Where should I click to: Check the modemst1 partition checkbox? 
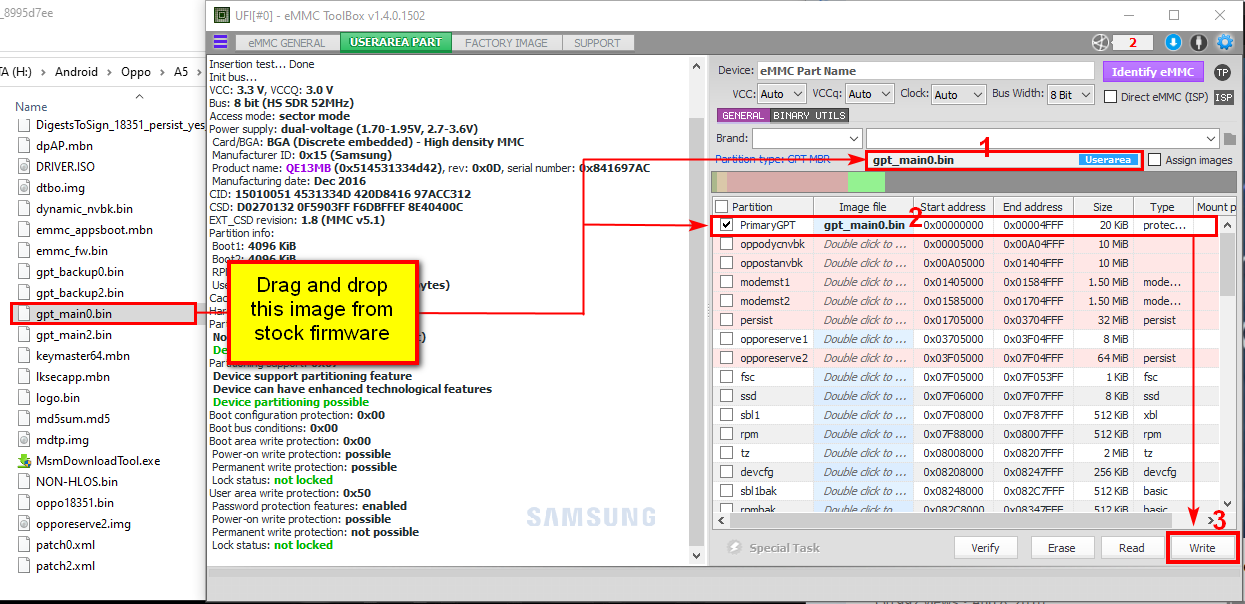click(726, 282)
